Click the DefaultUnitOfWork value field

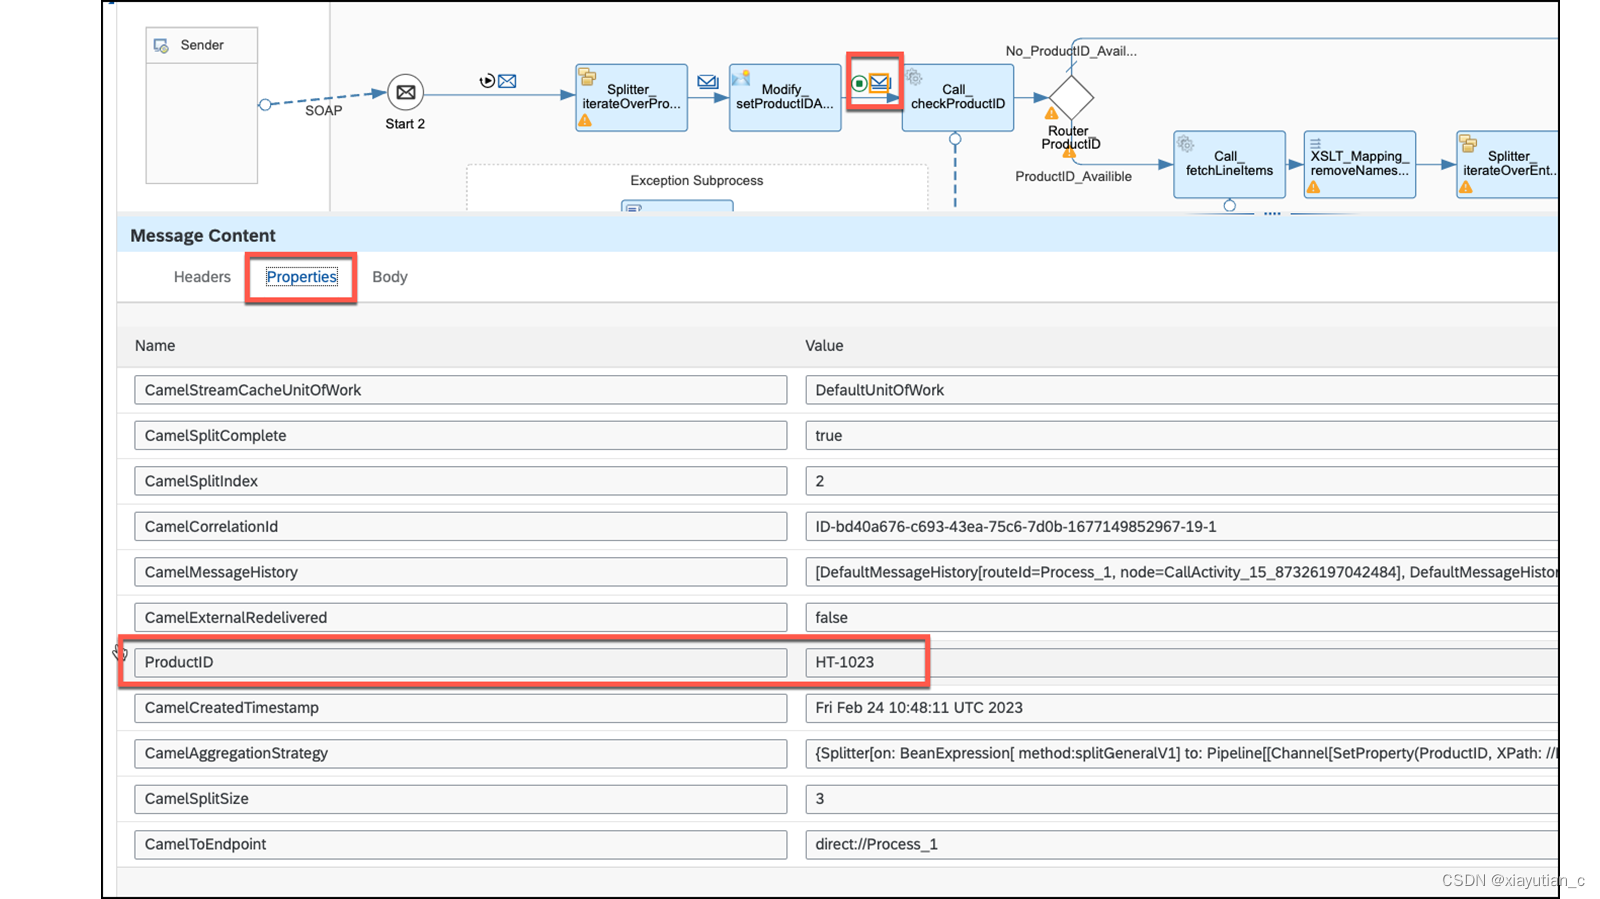(x=1181, y=390)
